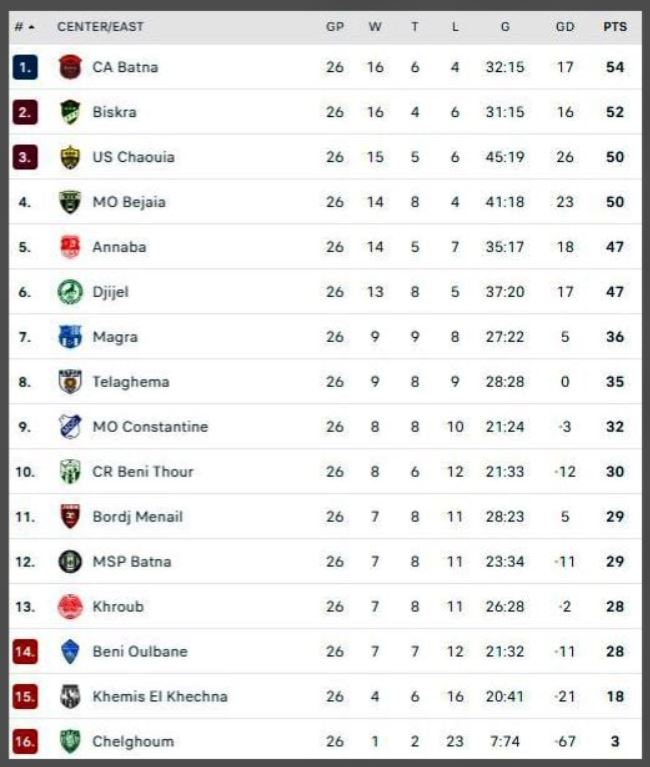Screen dimensions: 650x767
Task: Click the Djijel green round logo
Action: pyautogui.click(x=70, y=292)
